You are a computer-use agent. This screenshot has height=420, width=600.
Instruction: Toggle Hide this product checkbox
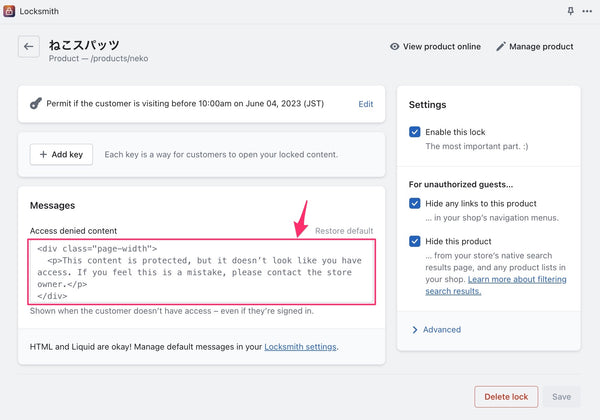click(414, 241)
